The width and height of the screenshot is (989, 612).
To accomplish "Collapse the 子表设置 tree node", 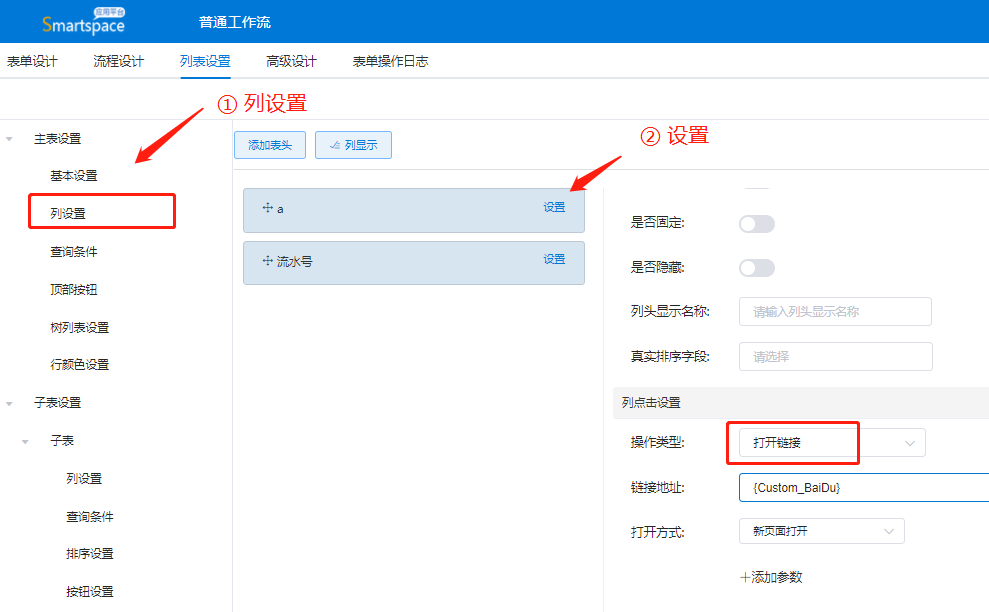I will [x=10, y=403].
